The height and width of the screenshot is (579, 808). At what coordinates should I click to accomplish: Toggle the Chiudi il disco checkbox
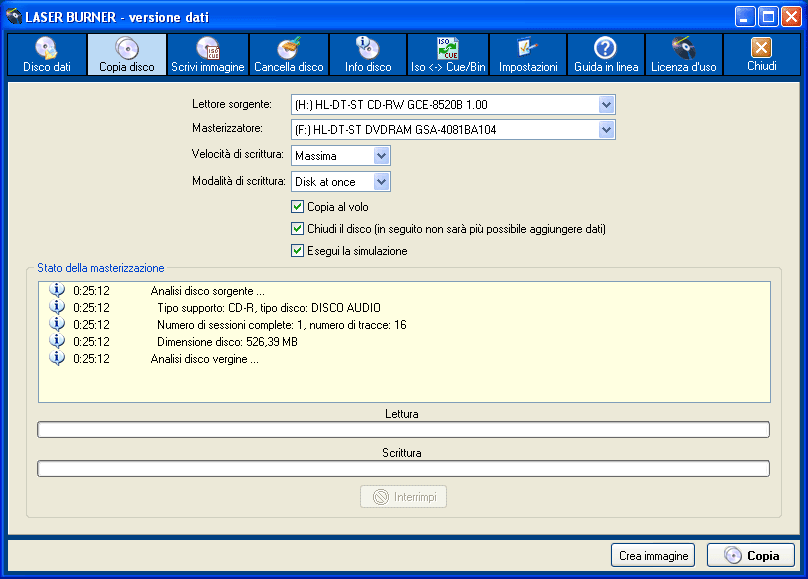[297, 228]
